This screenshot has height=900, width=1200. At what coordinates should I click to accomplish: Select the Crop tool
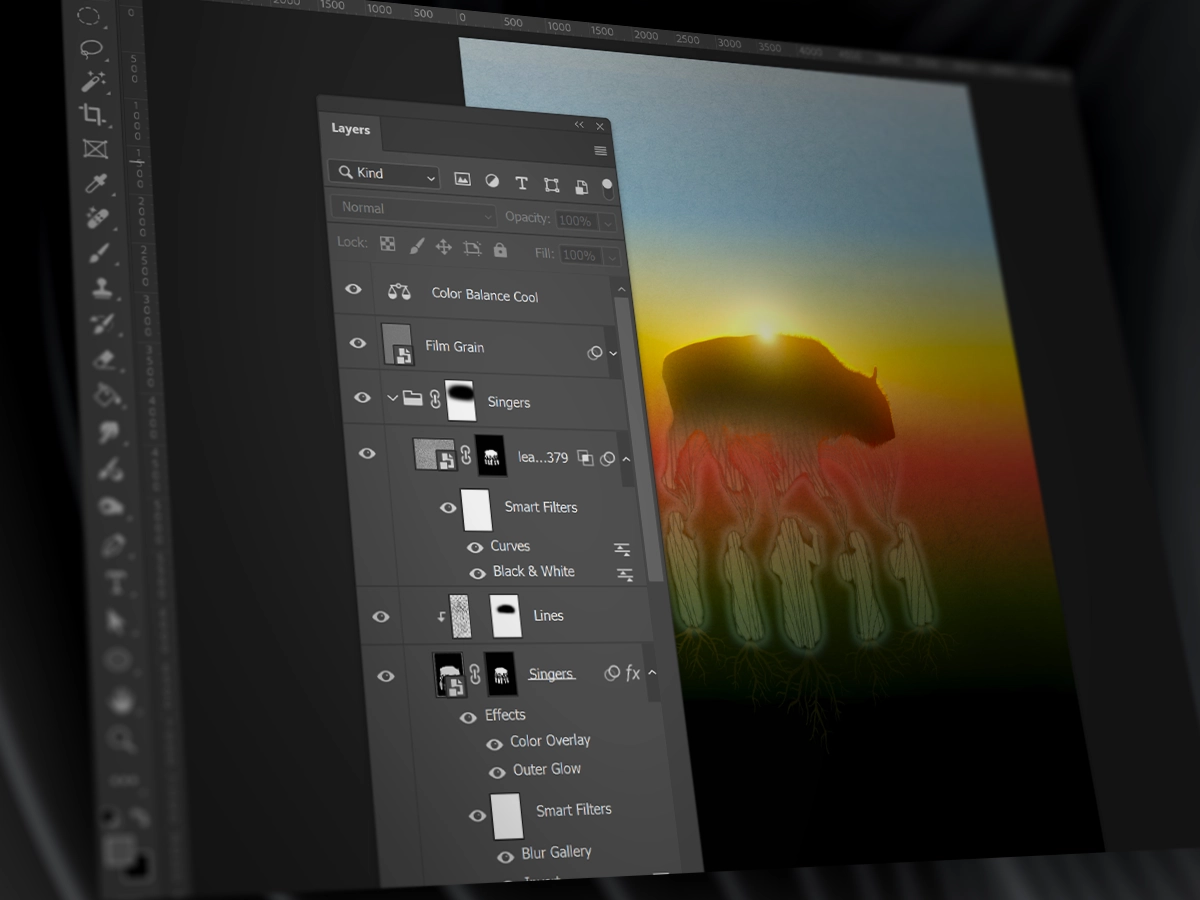[x=93, y=114]
